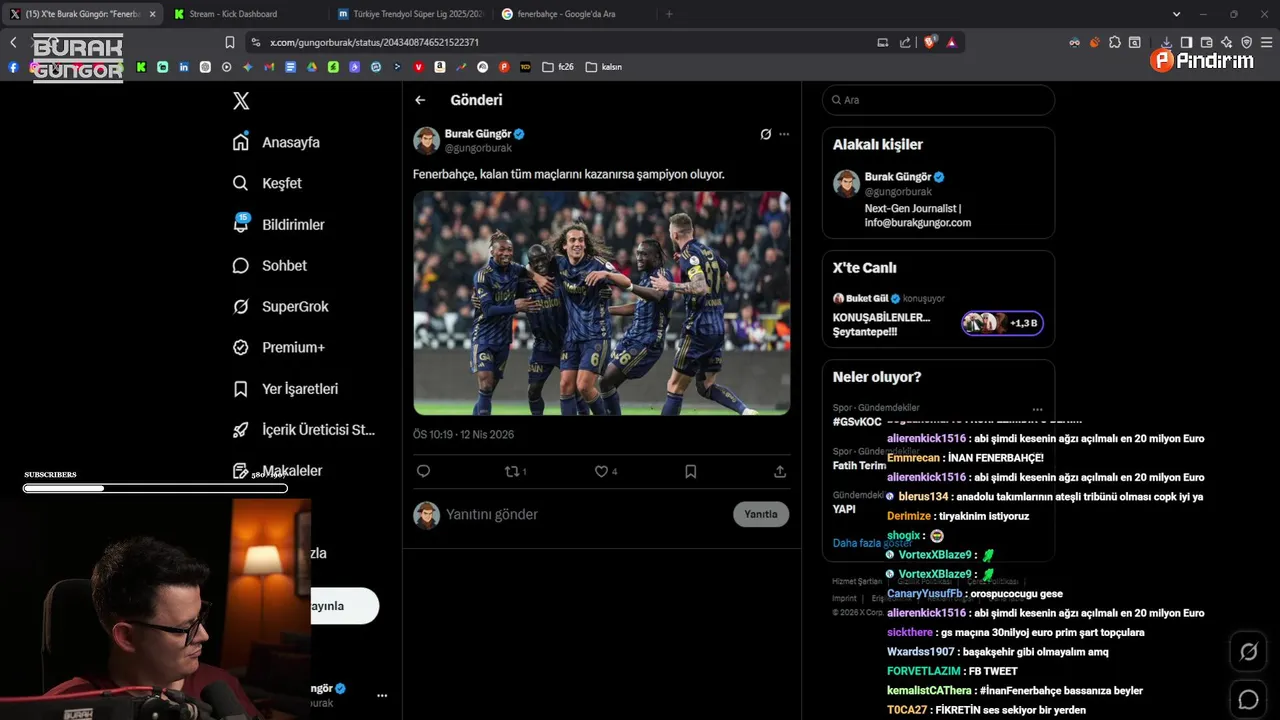
Task: Click the Hizmet Şartları footer link
Action: [857, 581]
